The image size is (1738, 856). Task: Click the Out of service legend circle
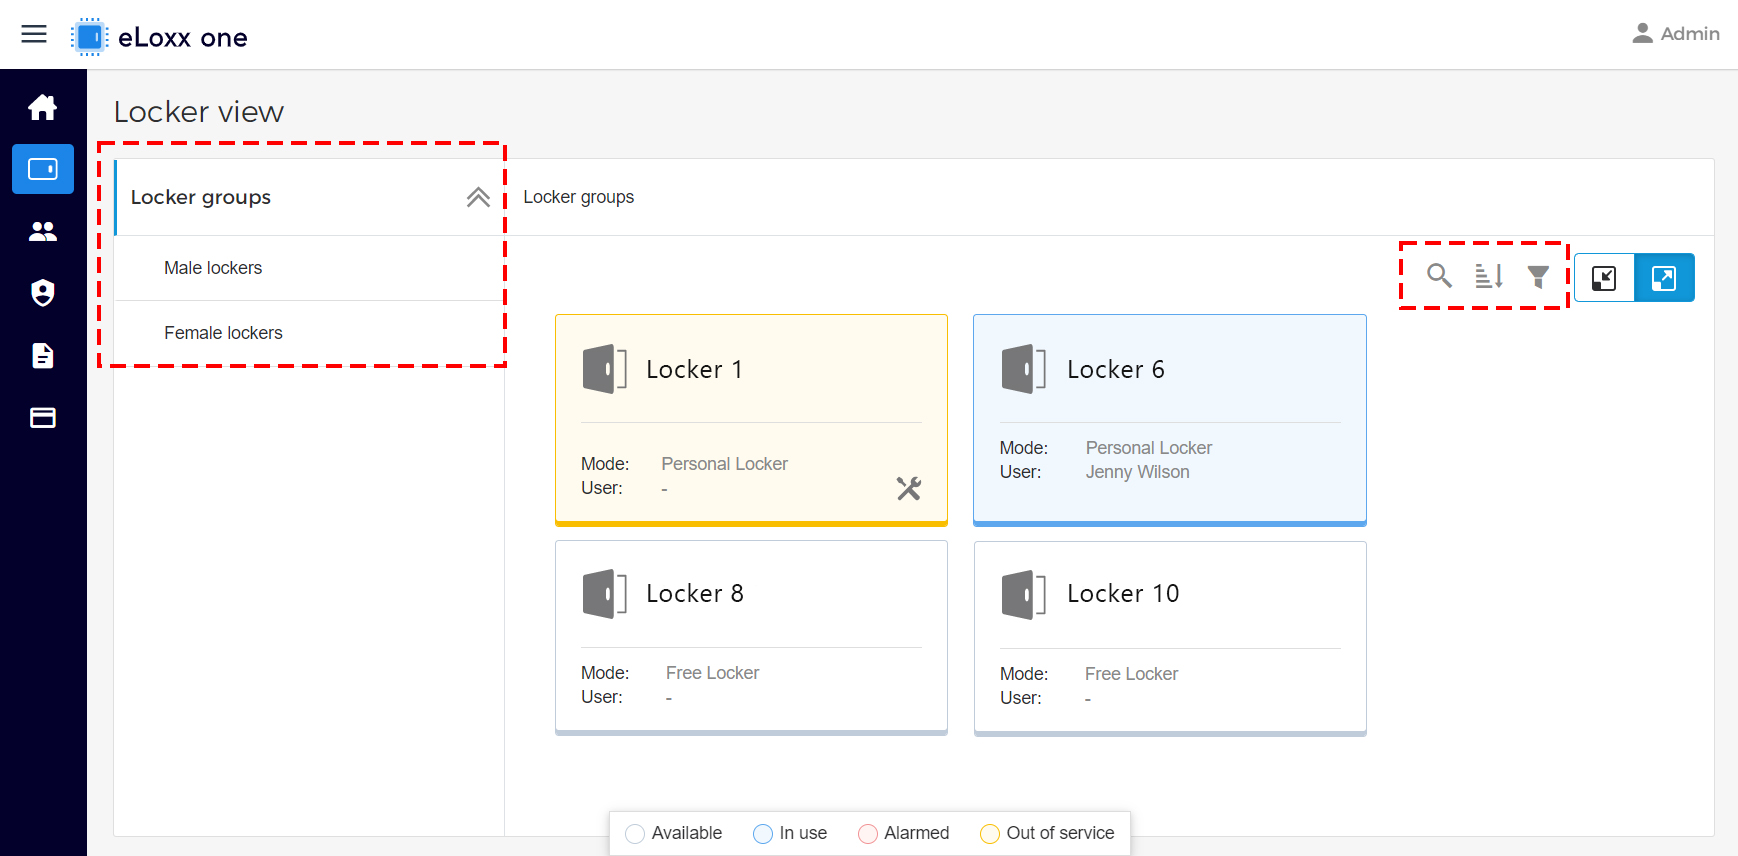[990, 834]
